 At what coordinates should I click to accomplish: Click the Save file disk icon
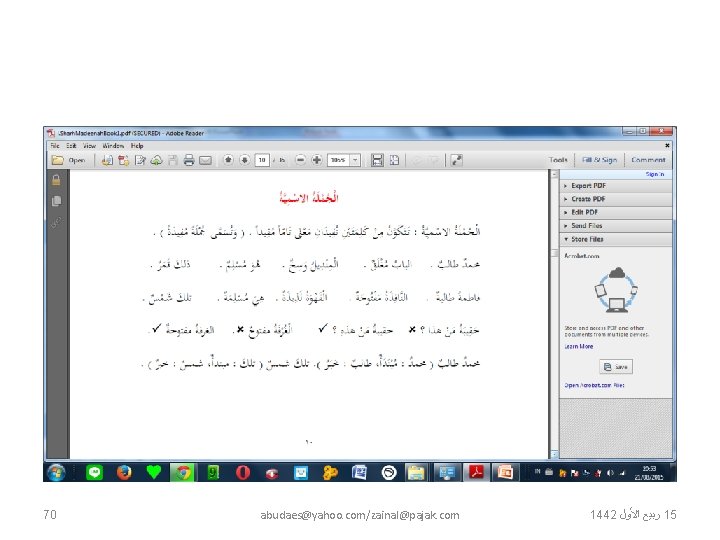(173, 160)
